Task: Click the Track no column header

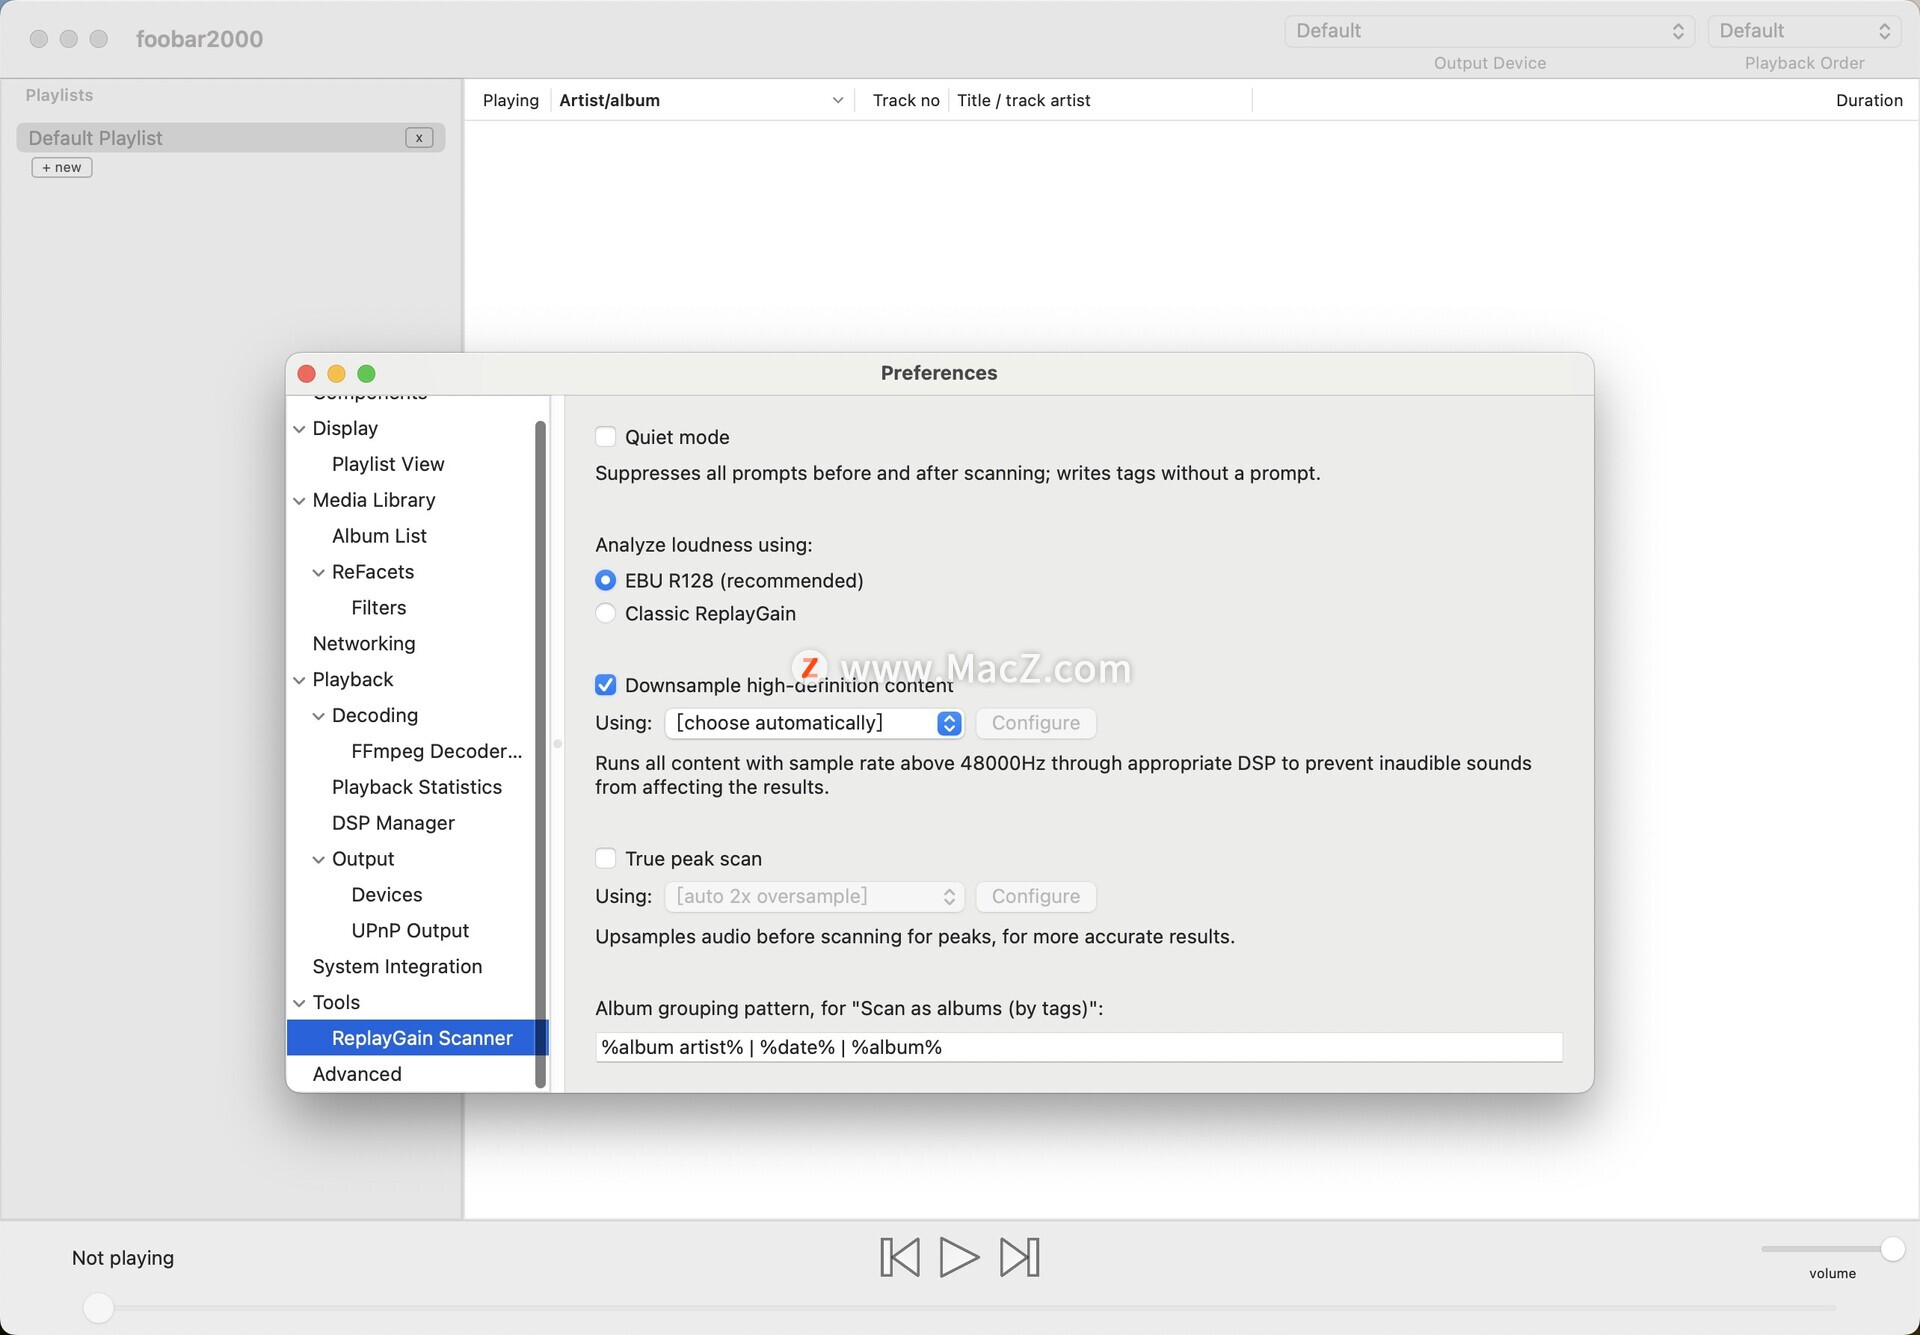Action: [905, 100]
